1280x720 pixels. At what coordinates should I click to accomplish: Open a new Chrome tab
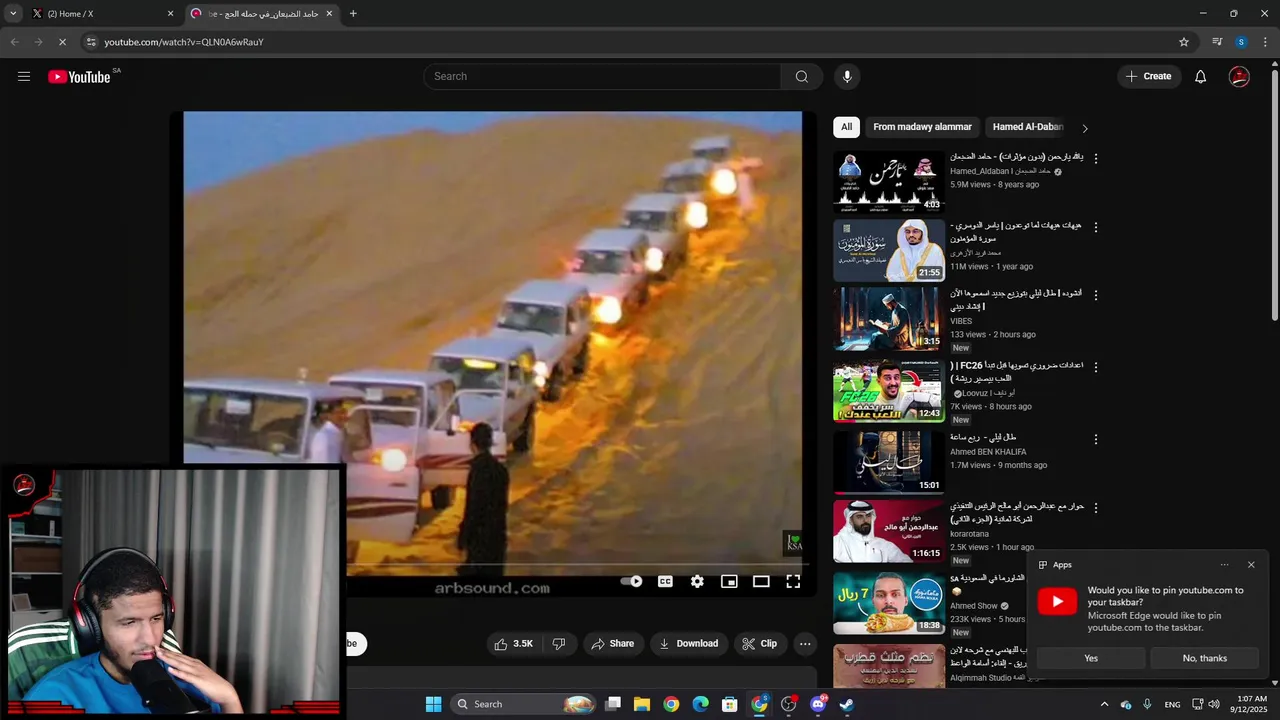353,14
